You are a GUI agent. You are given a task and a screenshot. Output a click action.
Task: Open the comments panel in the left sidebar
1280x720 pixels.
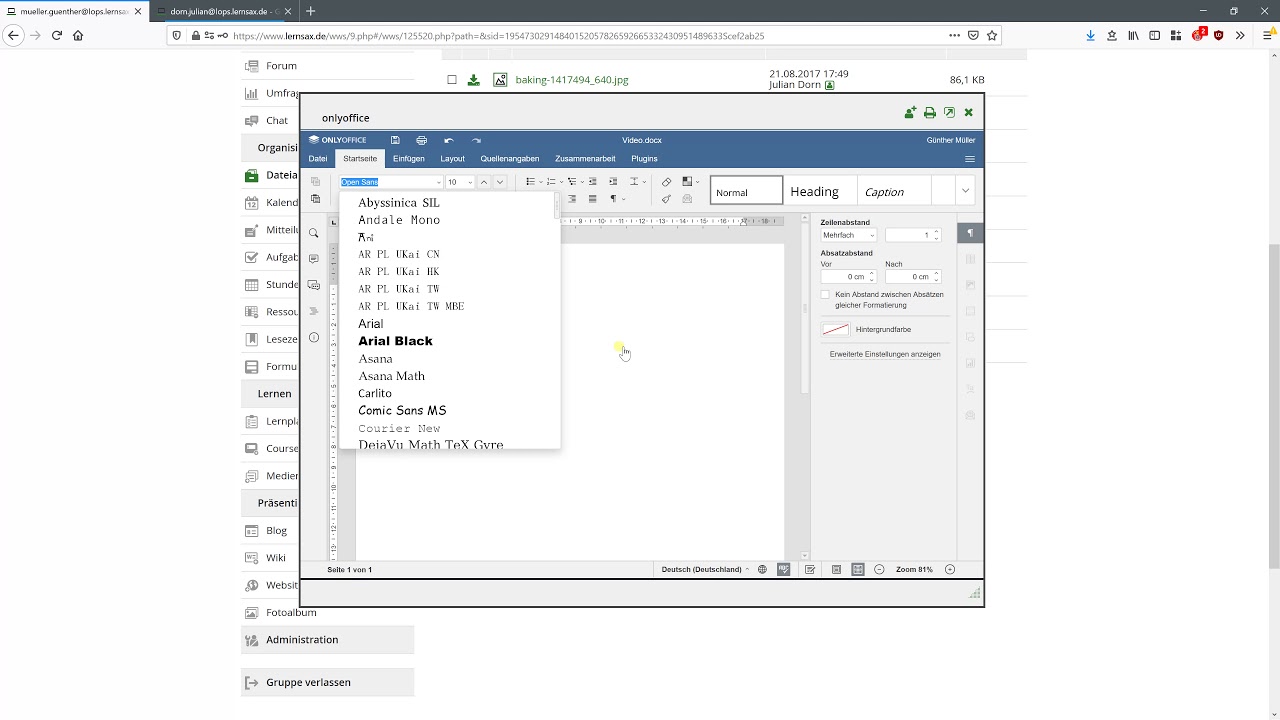pos(314,259)
